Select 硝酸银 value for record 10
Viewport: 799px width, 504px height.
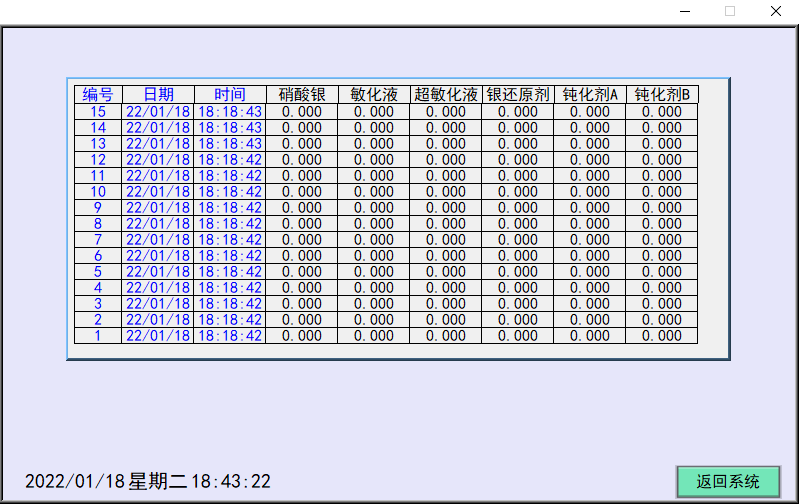click(x=302, y=192)
